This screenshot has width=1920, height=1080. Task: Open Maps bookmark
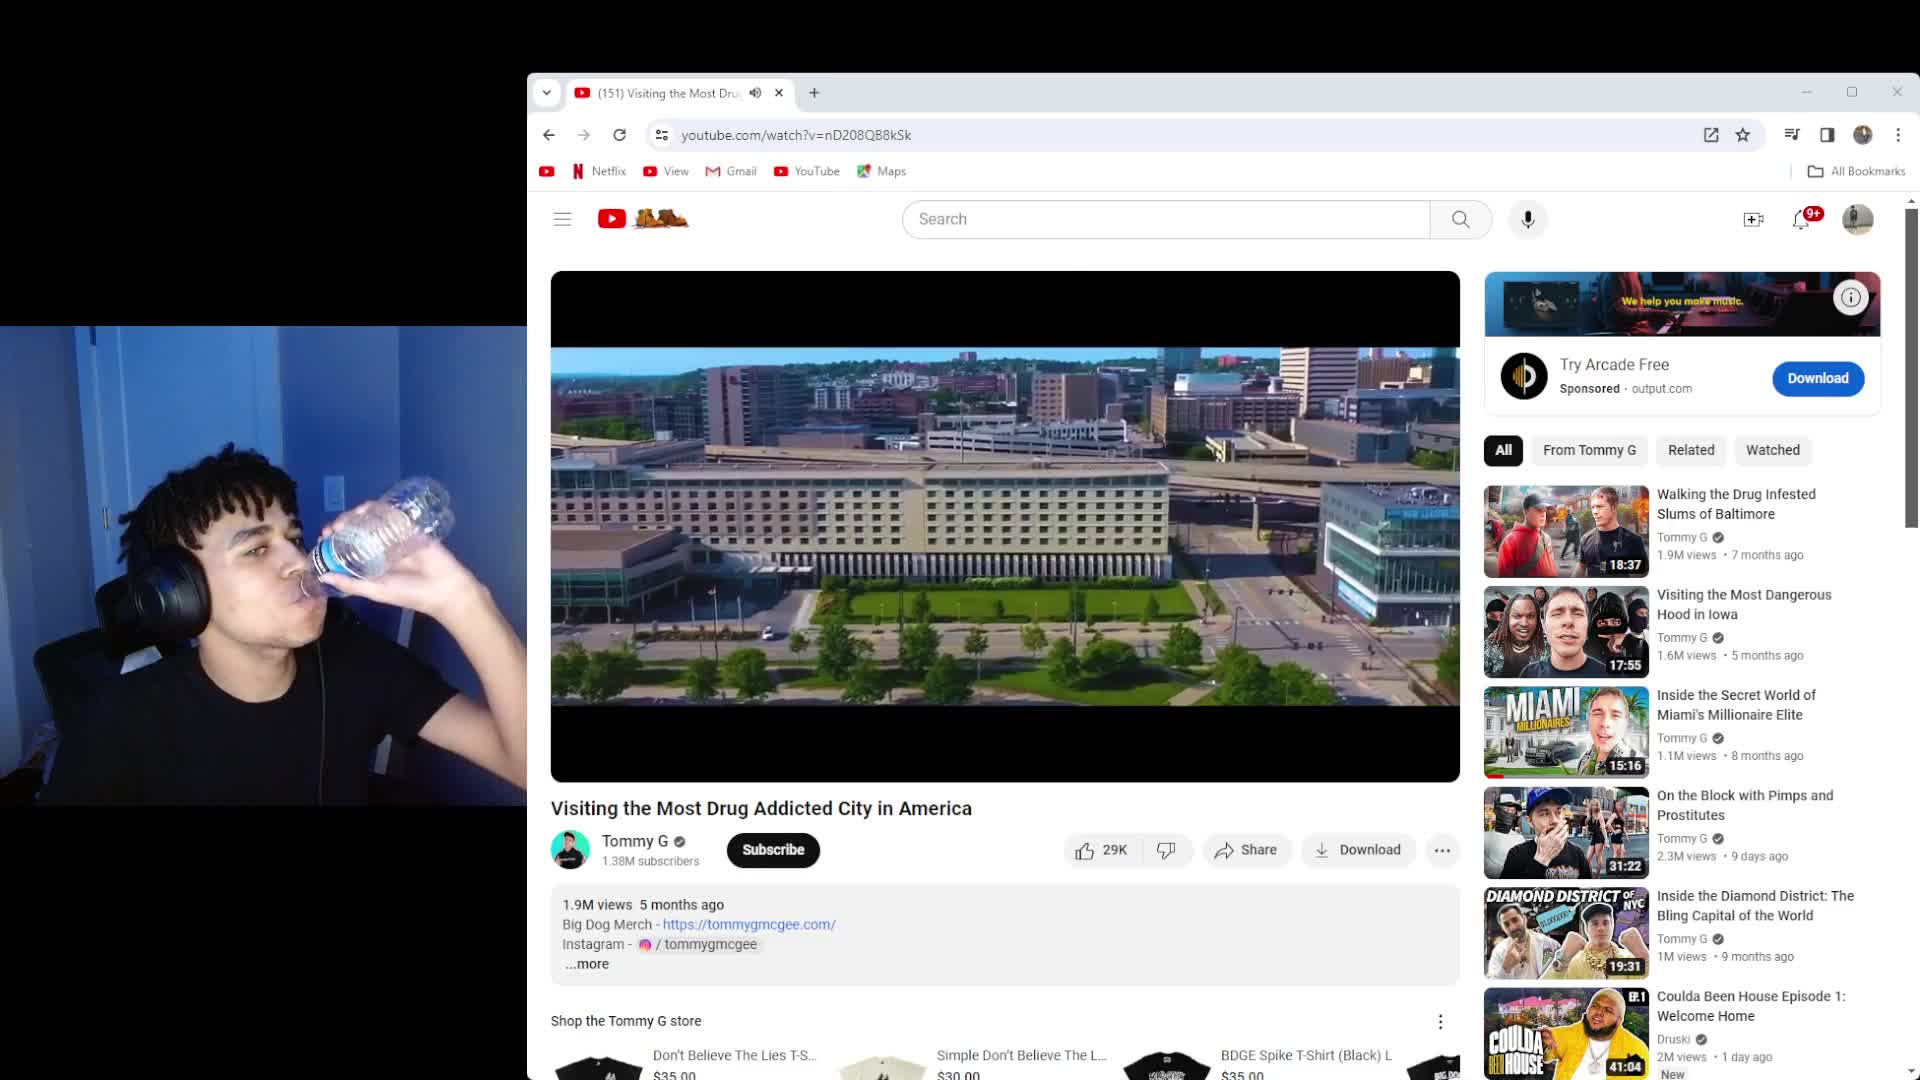coord(881,171)
